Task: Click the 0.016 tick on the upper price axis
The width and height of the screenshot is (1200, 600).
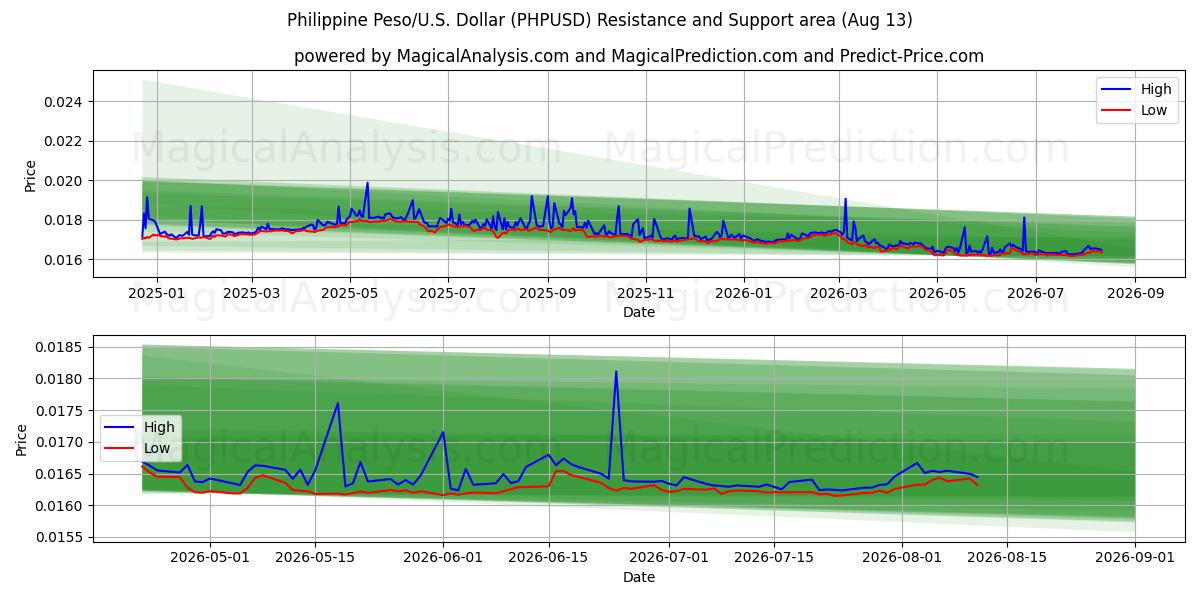Action: pyautogui.click(x=65, y=260)
